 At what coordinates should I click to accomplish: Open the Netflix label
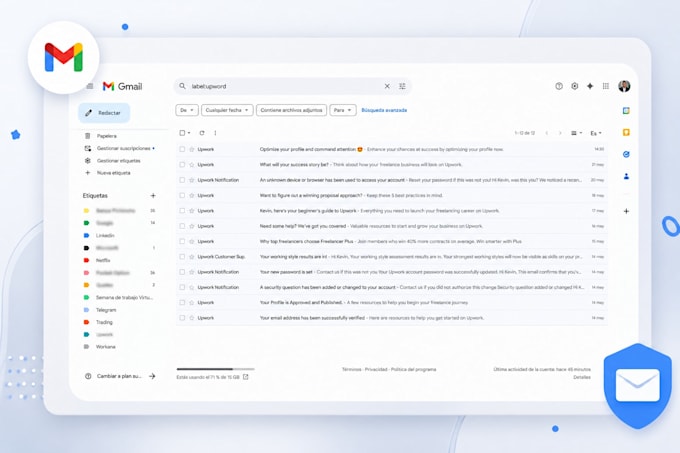tap(103, 260)
